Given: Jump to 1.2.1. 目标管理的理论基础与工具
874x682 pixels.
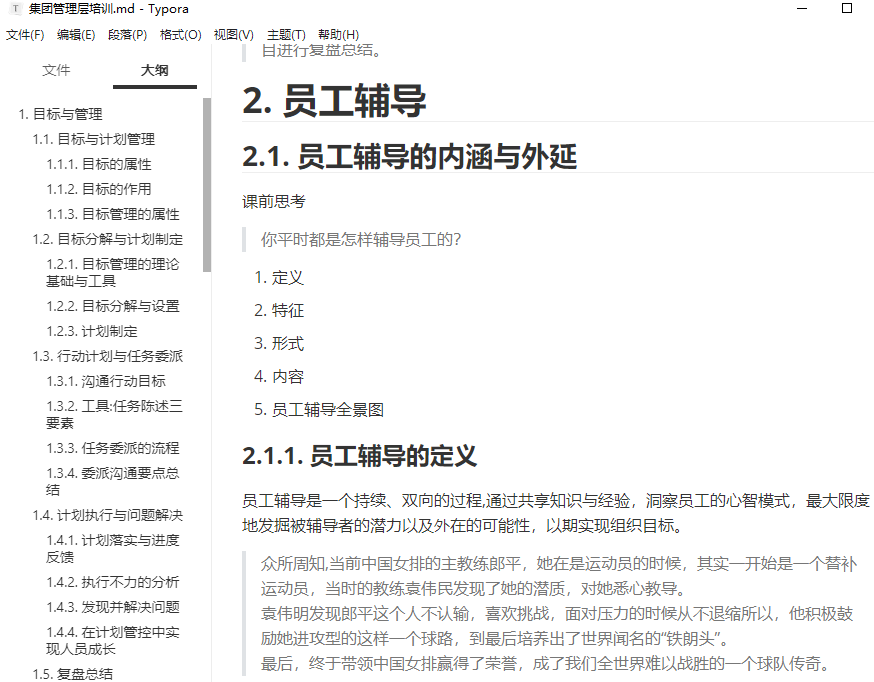Looking at the screenshot, I should (113, 272).
